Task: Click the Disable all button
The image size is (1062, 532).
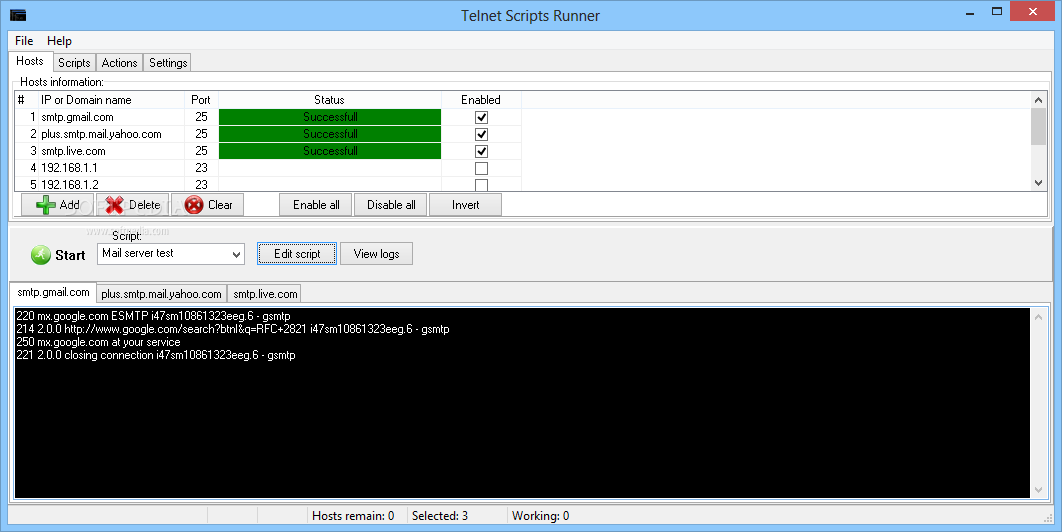Action: coord(391,205)
